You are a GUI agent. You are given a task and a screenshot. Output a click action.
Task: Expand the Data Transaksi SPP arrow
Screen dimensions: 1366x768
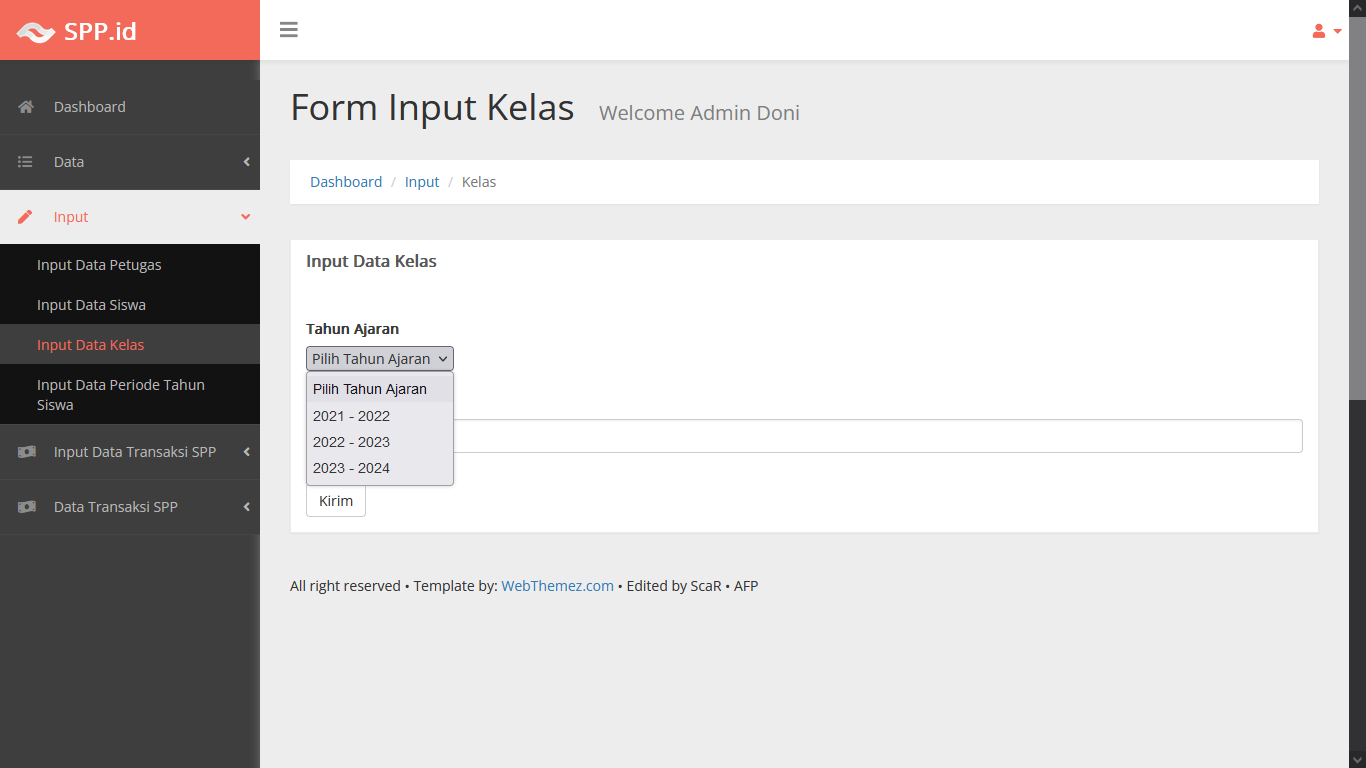246,507
